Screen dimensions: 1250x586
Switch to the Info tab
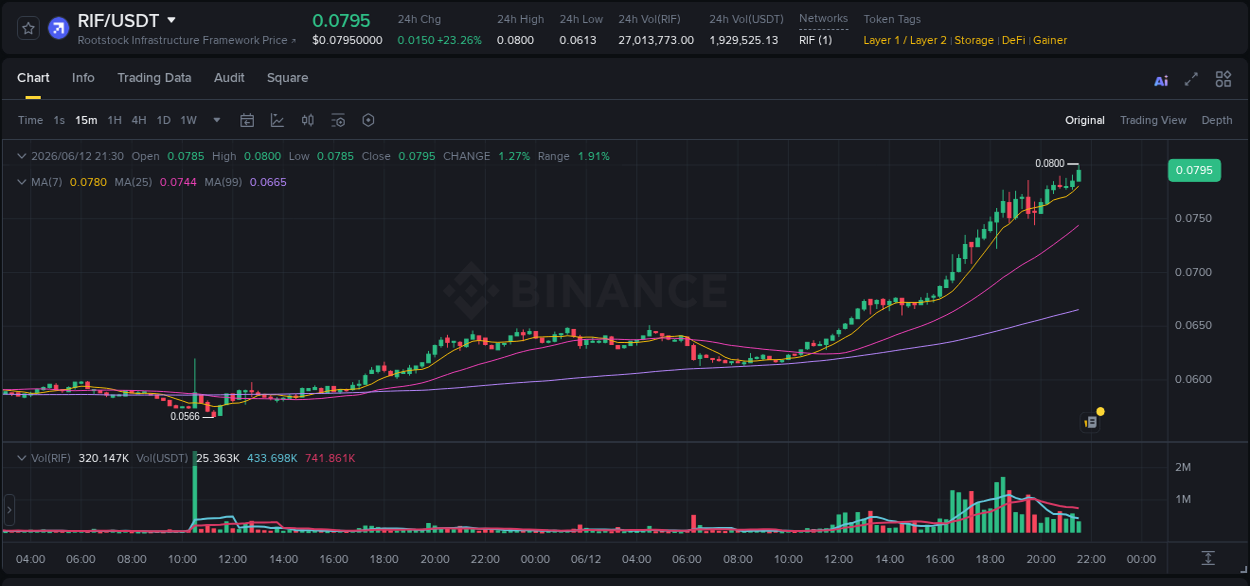[83, 78]
